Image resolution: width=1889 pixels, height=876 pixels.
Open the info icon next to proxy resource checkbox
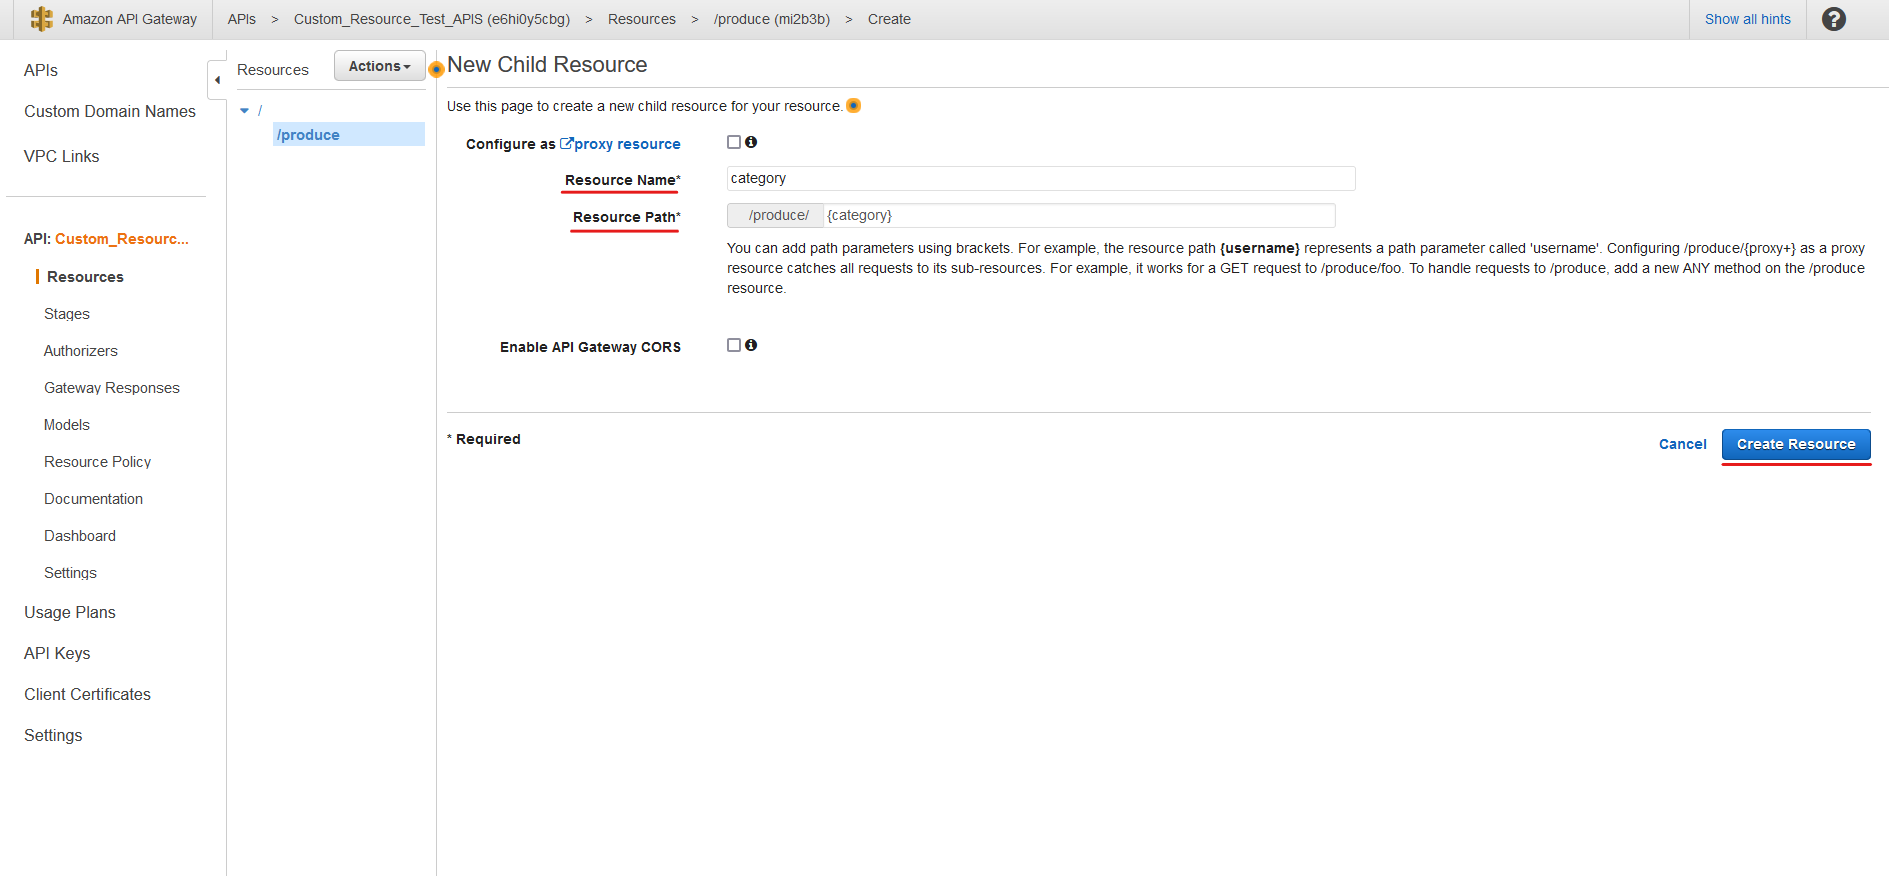751,142
